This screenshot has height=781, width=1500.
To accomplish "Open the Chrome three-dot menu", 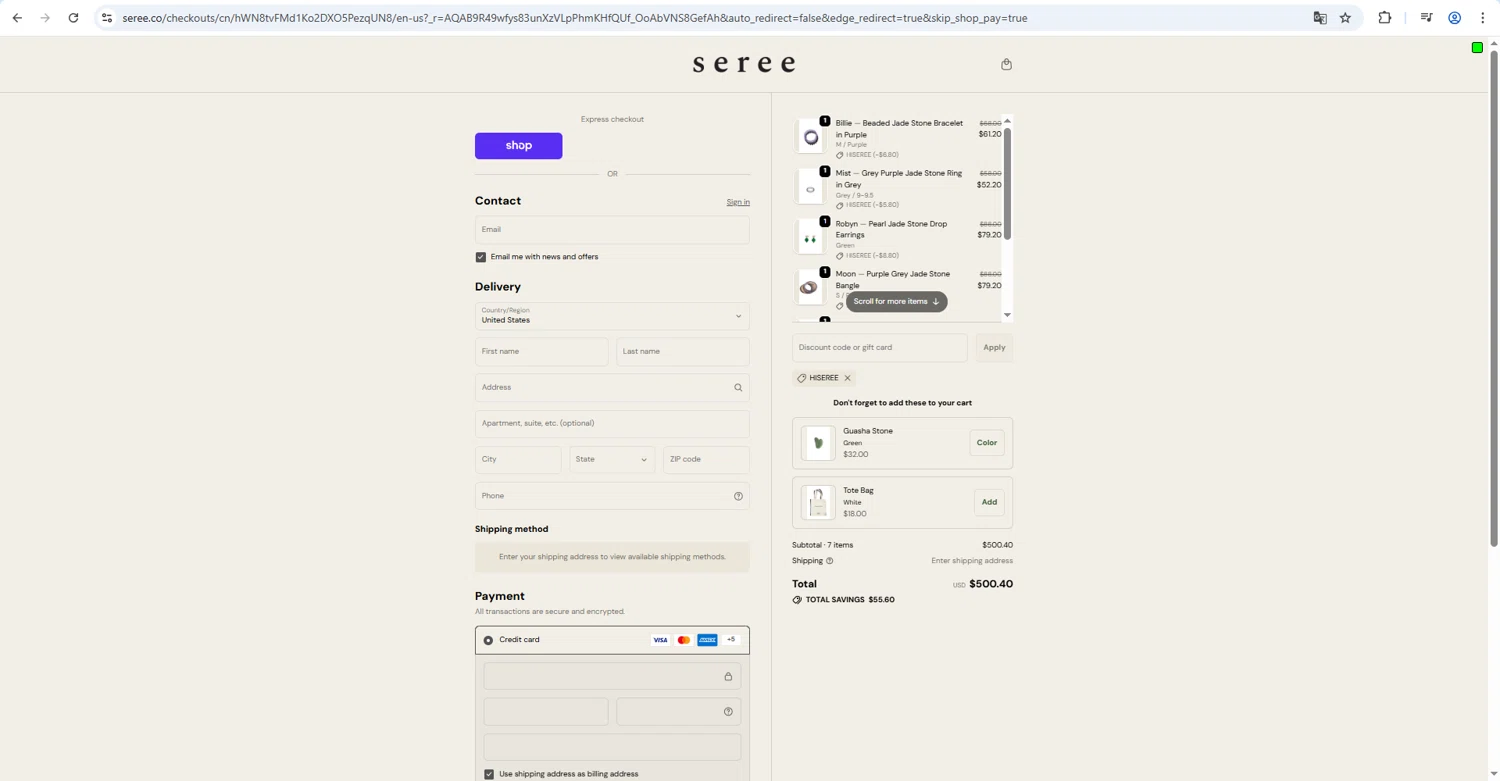I will click(x=1483, y=18).
